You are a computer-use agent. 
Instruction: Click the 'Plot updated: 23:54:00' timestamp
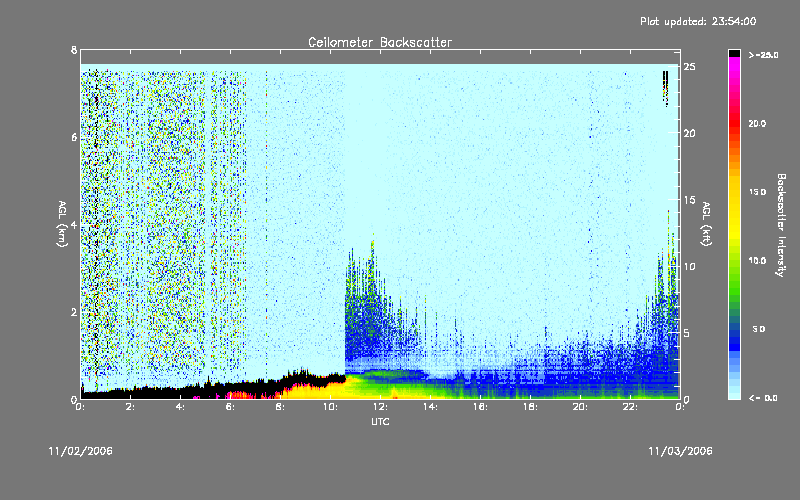click(x=698, y=21)
